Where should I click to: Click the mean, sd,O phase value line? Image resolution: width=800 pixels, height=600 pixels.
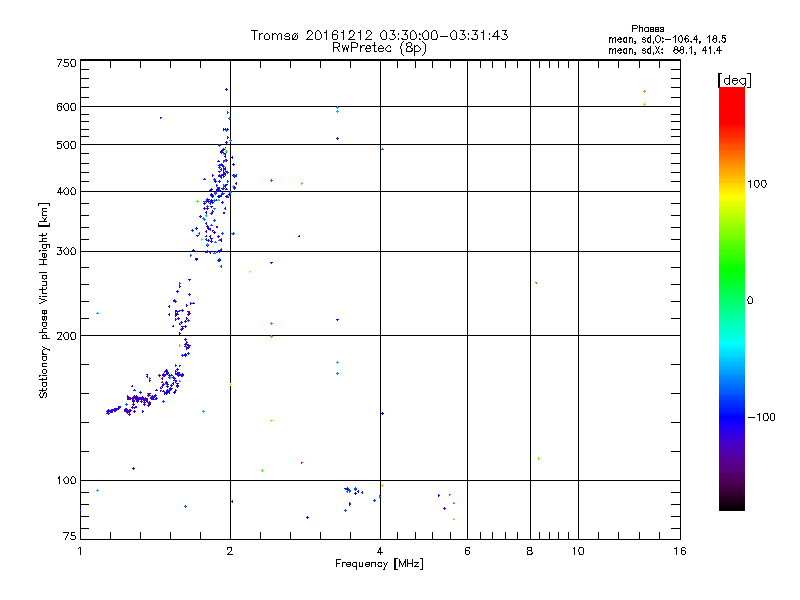[667, 39]
